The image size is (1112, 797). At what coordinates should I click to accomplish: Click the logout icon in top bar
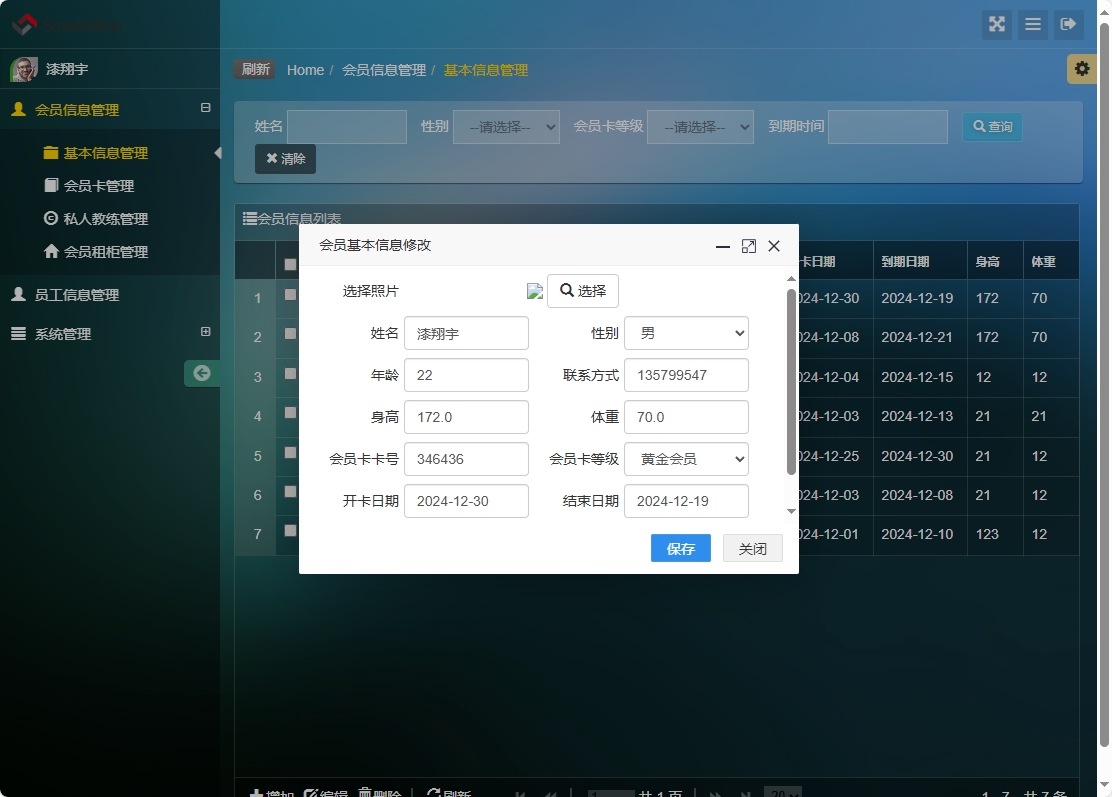(x=1069, y=24)
